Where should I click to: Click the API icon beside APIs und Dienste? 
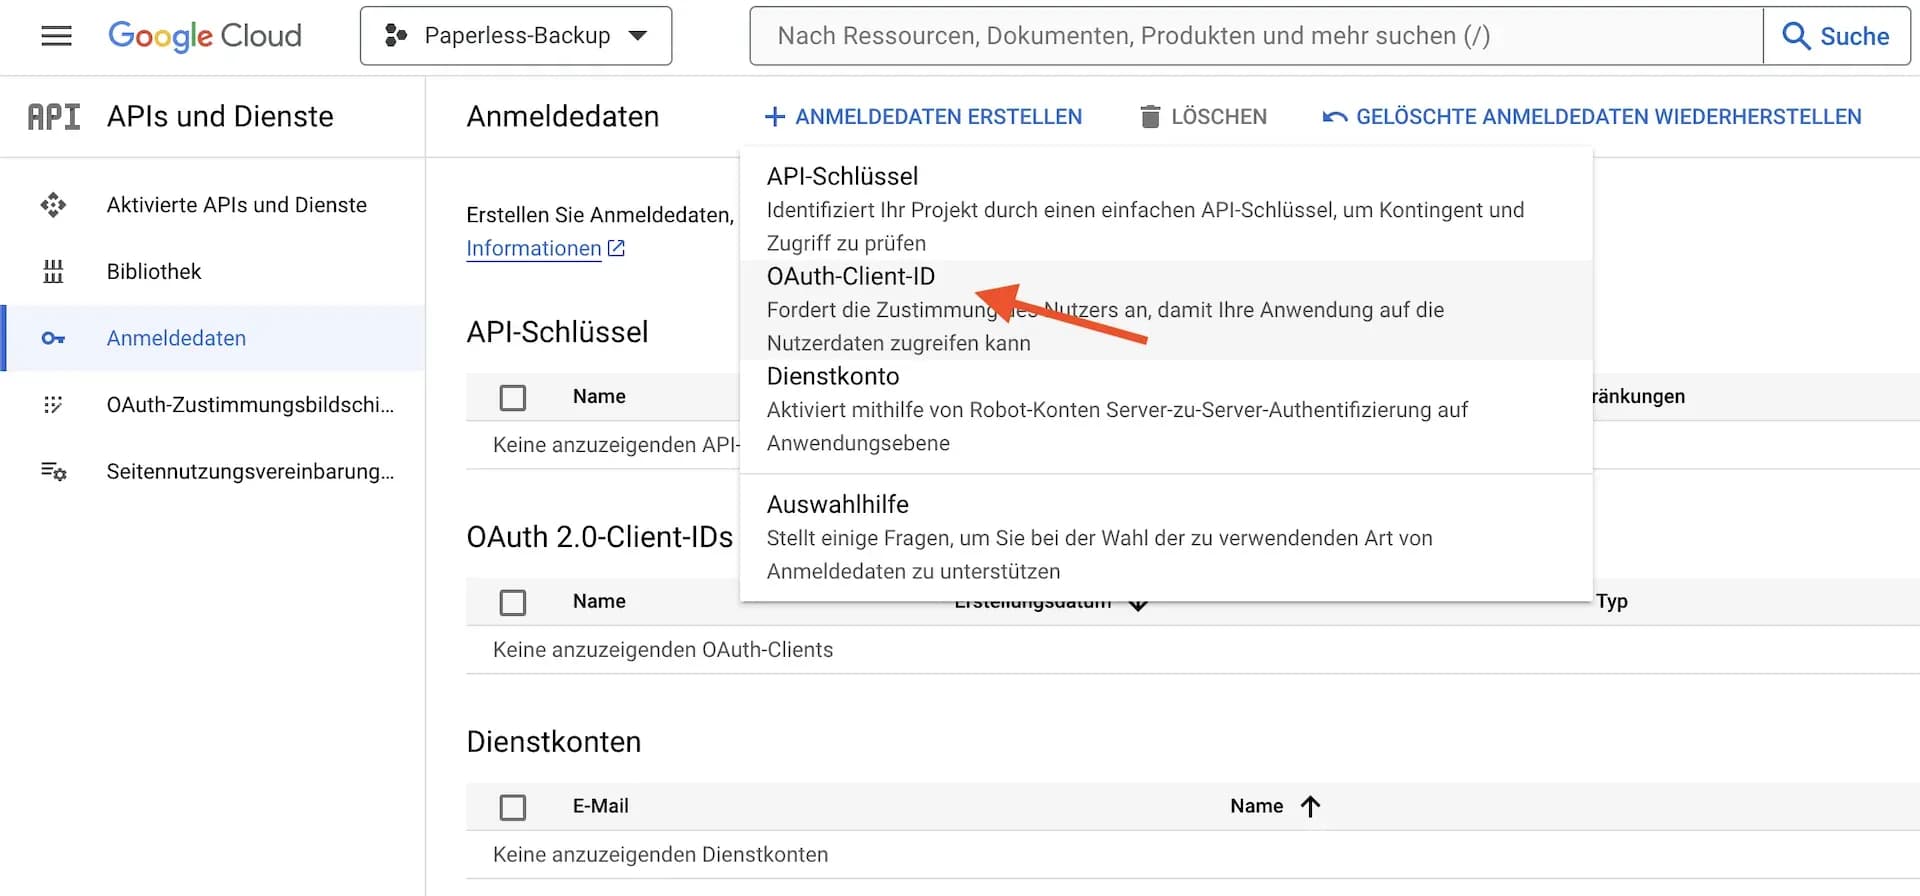pyautogui.click(x=54, y=117)
